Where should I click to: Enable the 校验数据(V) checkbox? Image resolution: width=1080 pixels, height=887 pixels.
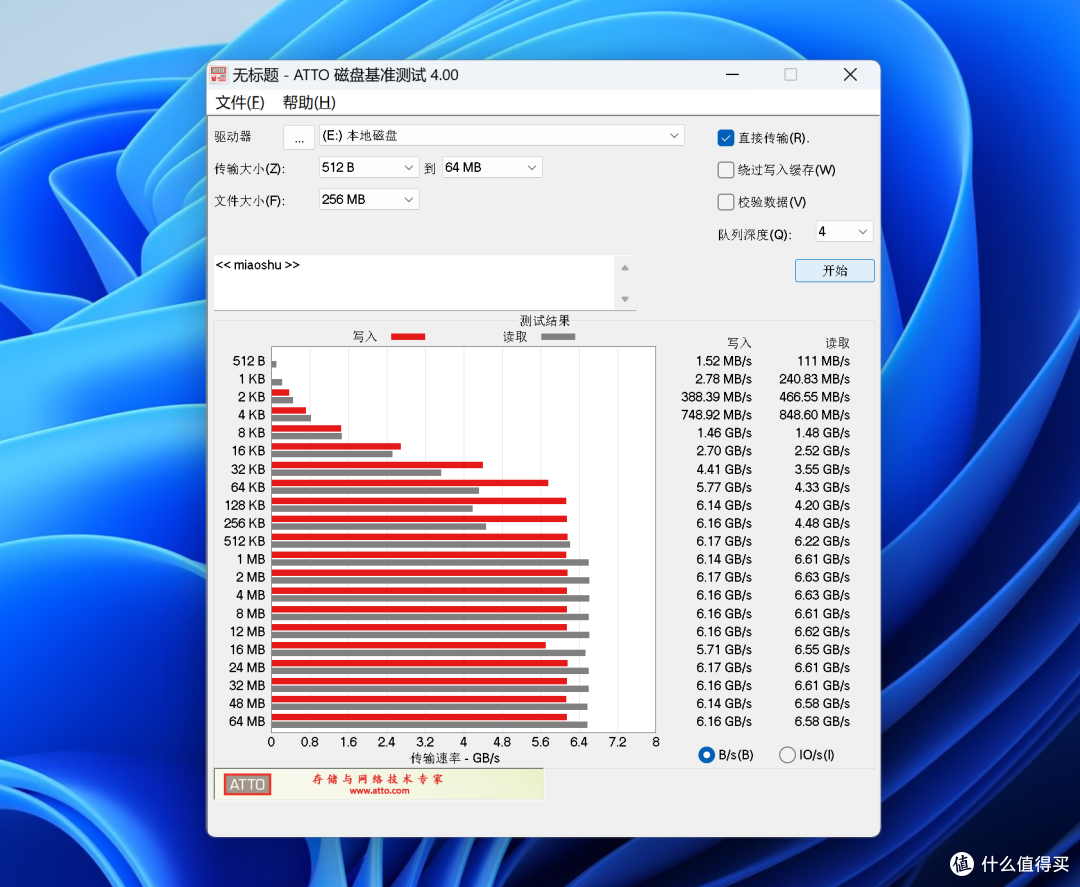(725, 202)
